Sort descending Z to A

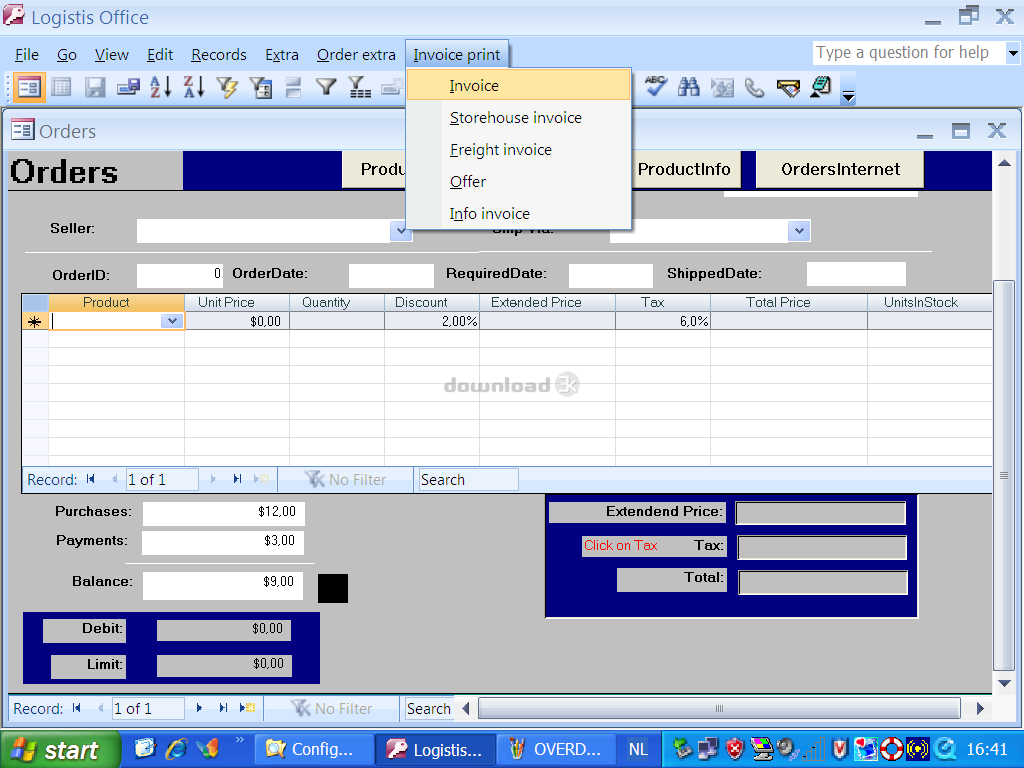coord(194,88)
